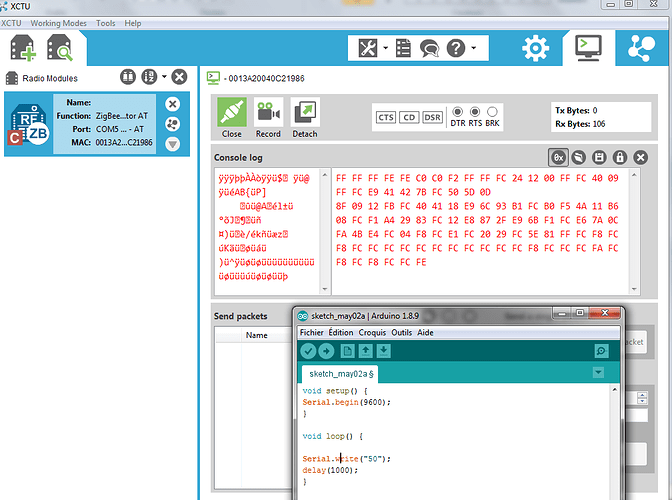Expand the sort modules dropdown arrow

click(164, 77)
